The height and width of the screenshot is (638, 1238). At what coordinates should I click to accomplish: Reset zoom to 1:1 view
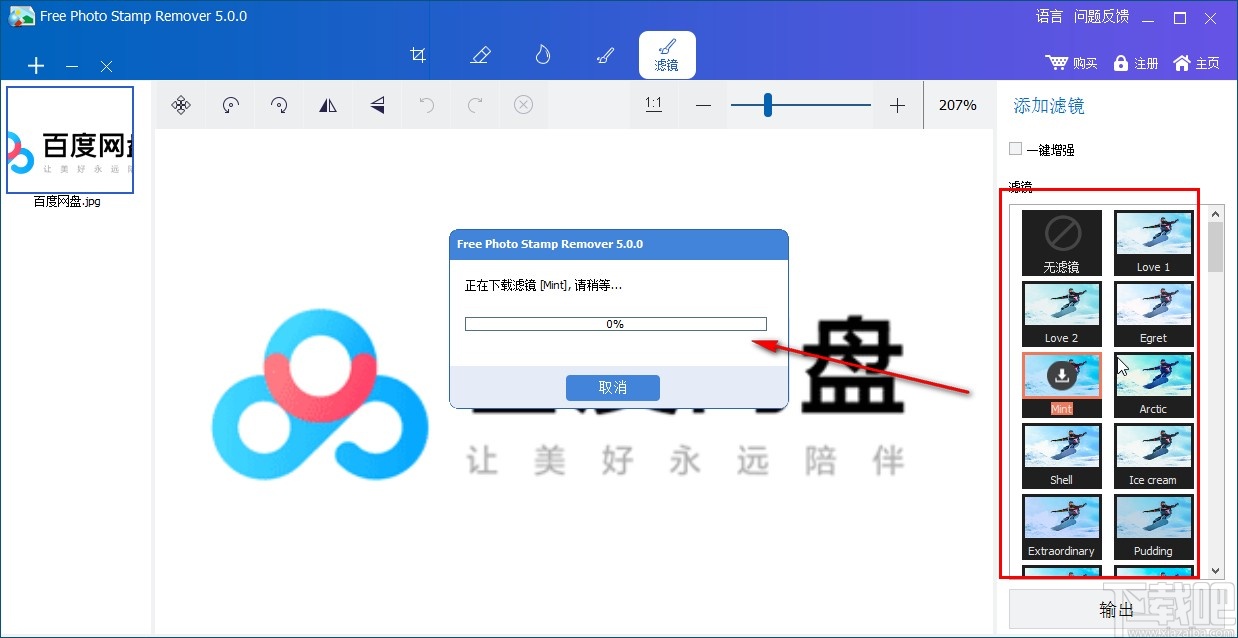pos(653,104)
